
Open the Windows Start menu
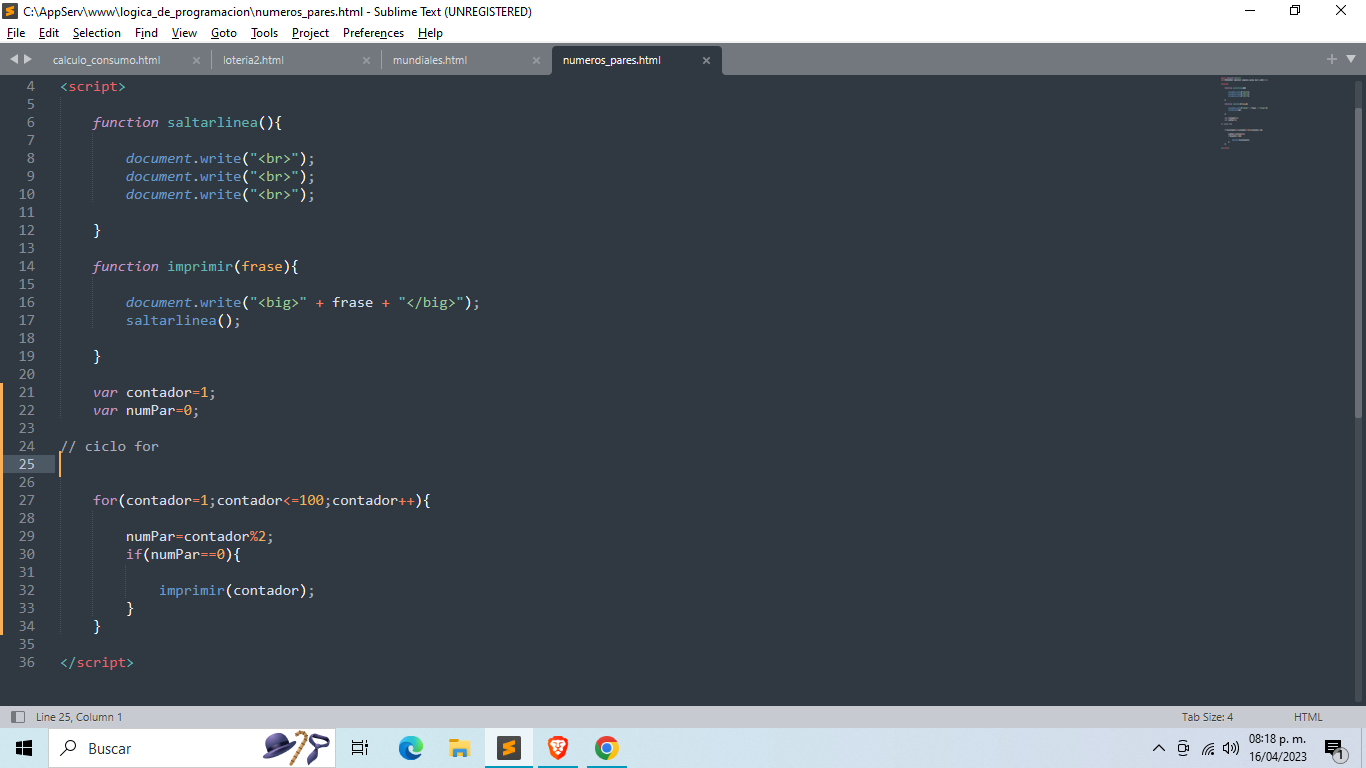24,748
